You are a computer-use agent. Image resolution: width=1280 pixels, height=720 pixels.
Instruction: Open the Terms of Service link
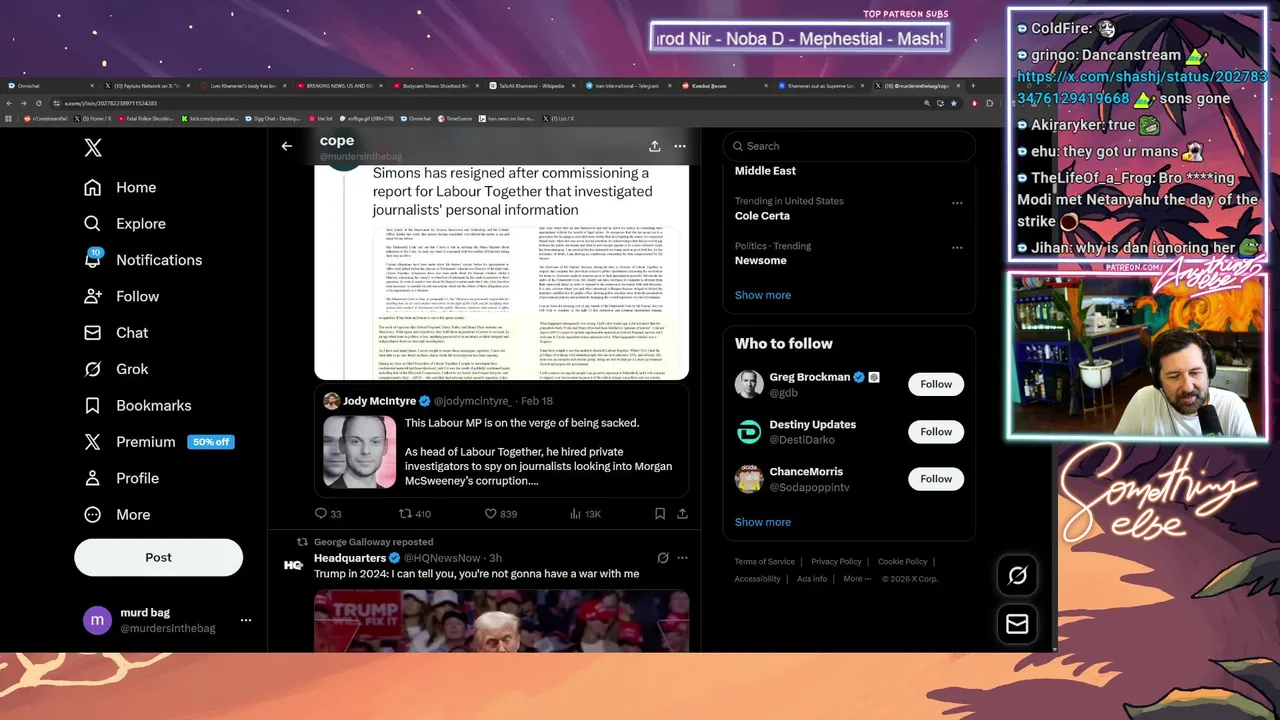click(765, 562)
